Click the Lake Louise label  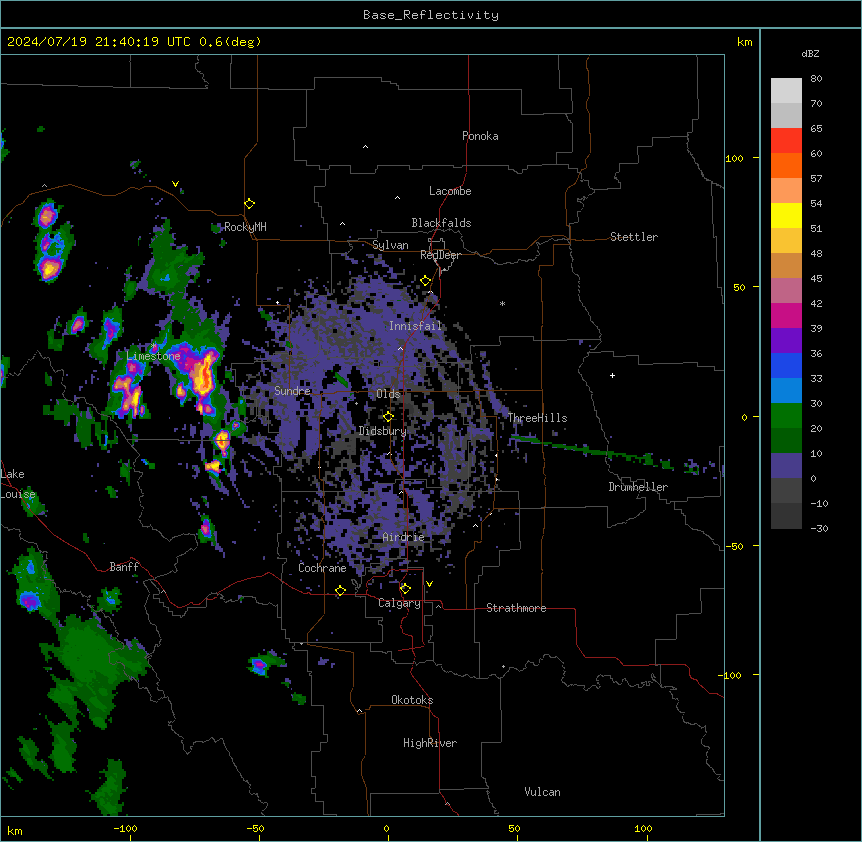18,484
